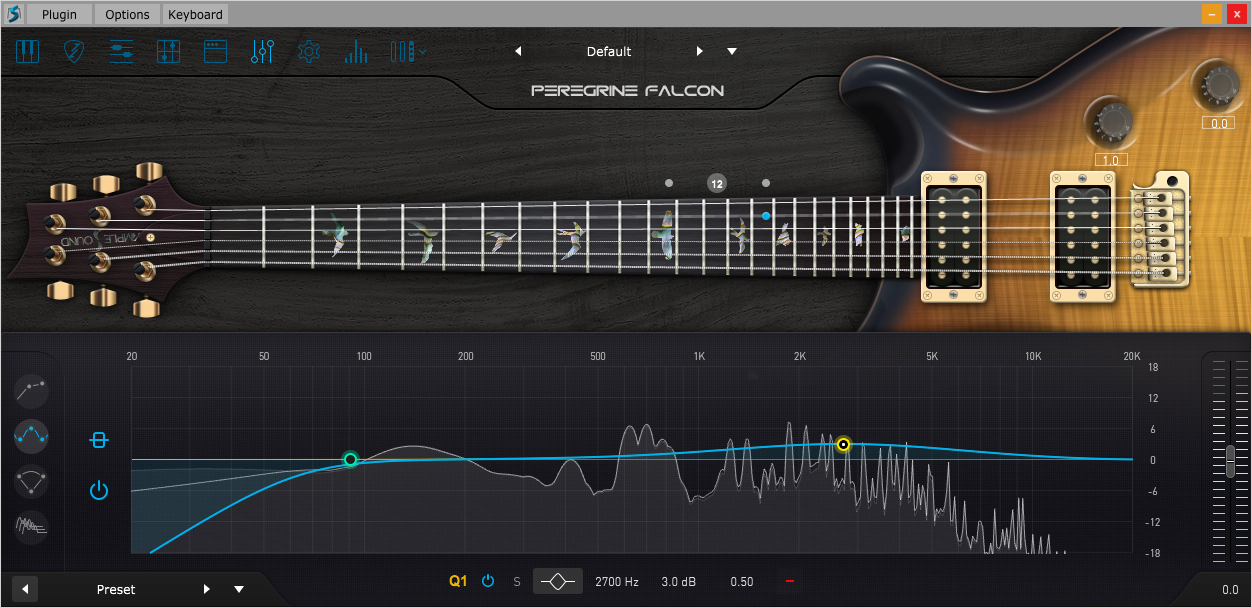
Task: Click the output level fader handle
Action: coord(1230,461)
